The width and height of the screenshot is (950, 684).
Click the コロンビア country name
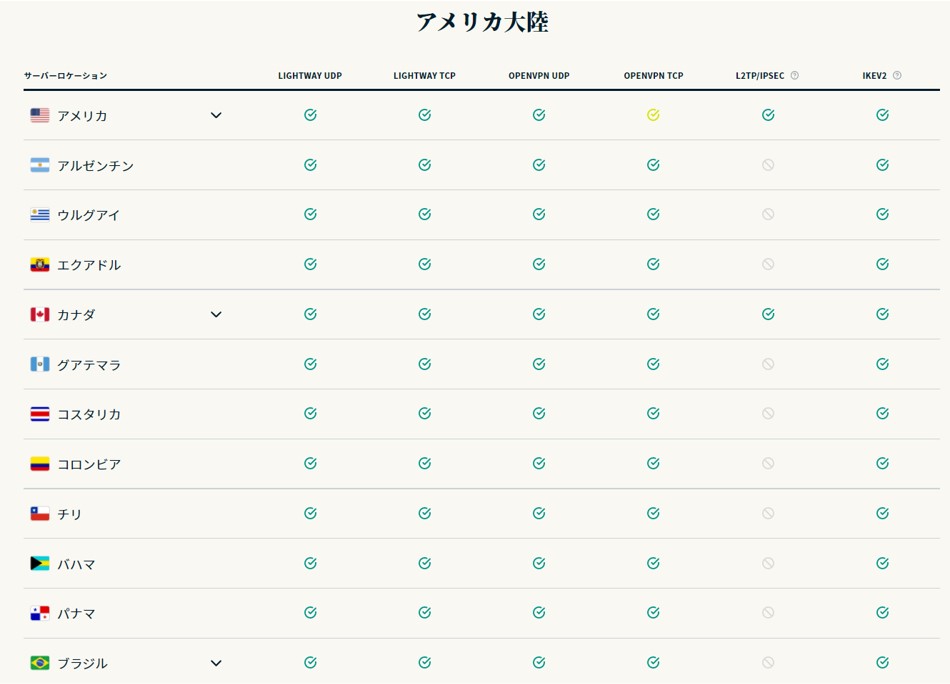89,465
